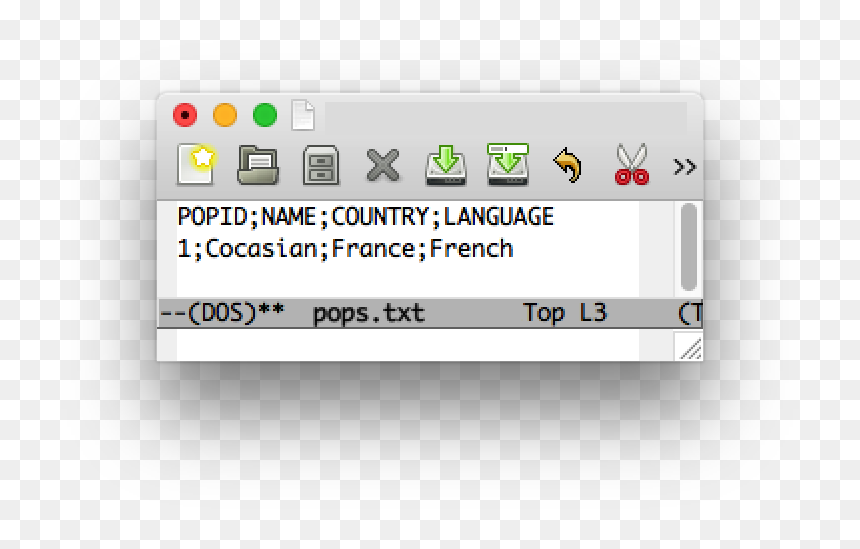Cut selection with scissors icon
The image size is (860, 549).
point(632,164)
